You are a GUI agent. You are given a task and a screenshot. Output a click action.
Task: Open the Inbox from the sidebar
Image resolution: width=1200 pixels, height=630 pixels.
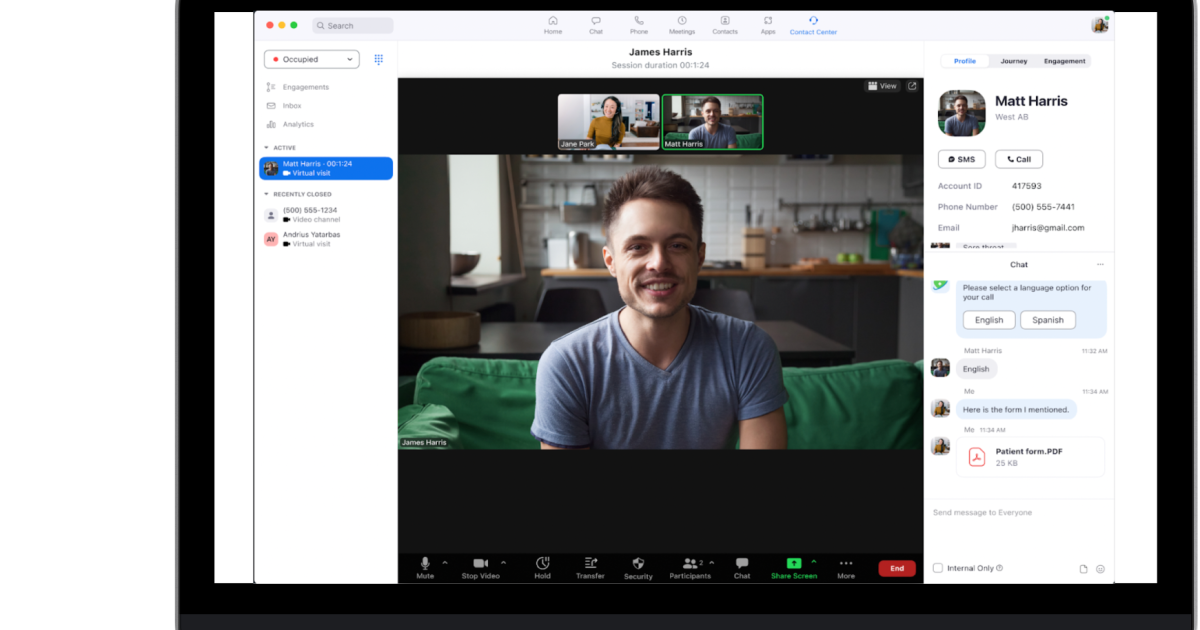tap(290, 105)
